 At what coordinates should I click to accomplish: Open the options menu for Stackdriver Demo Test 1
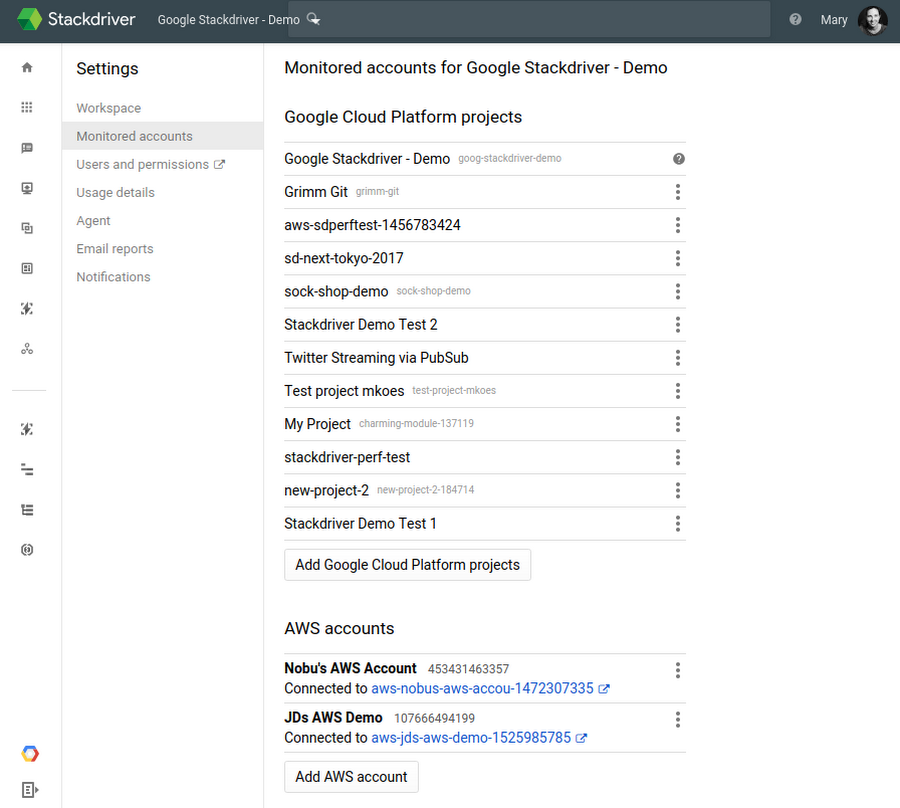tap(678, 523)
